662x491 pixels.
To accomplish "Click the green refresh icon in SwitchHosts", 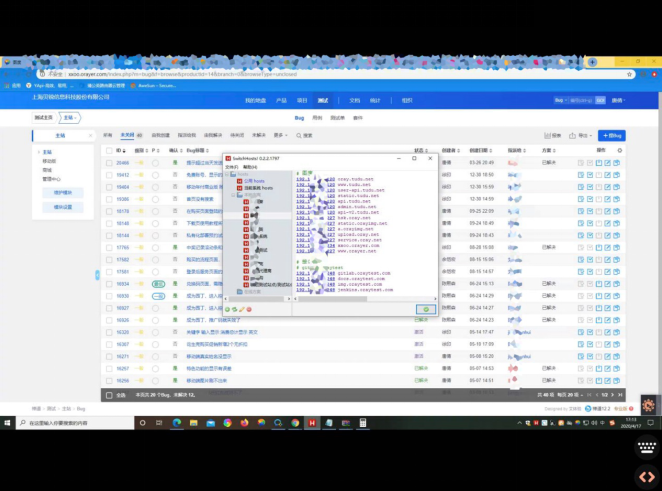I will coord(235,309).
